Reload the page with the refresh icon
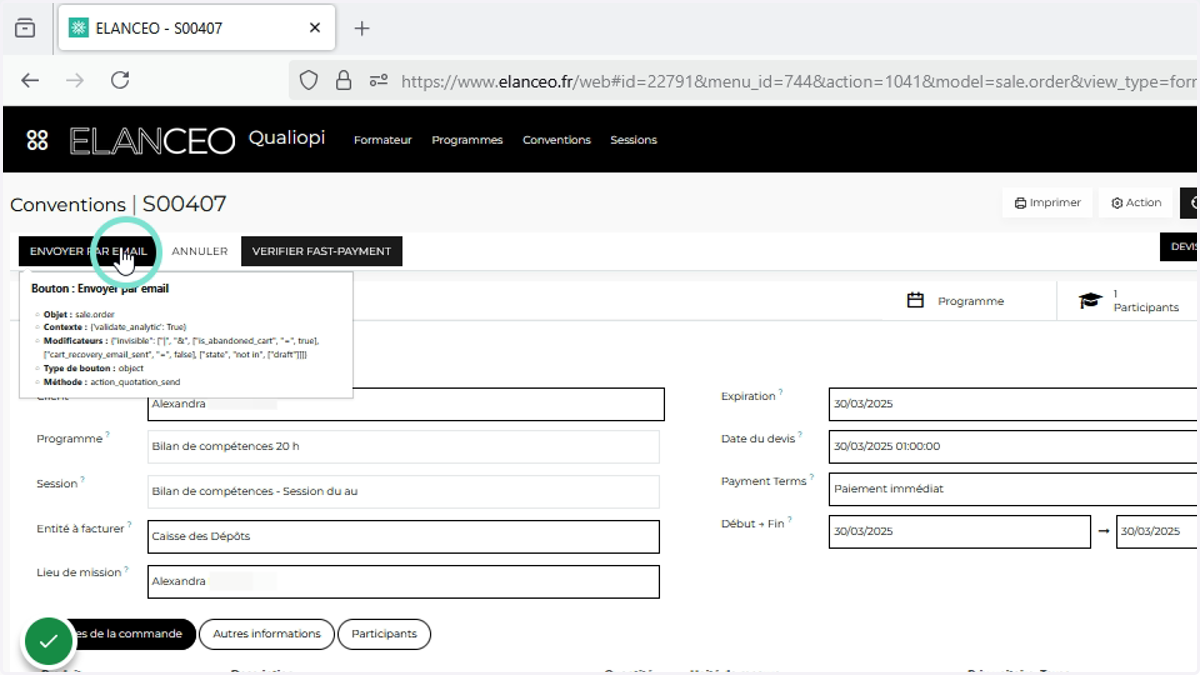The width and height of the screenshot is (1200, 675). (120, 81)
